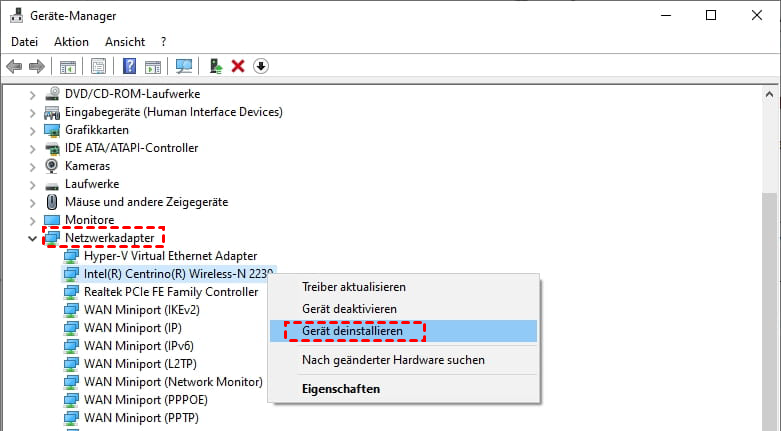Select Hyper-V Virtual Ethernet Adapter text
Screen dimensions: 781x431
tap(170, 256)
